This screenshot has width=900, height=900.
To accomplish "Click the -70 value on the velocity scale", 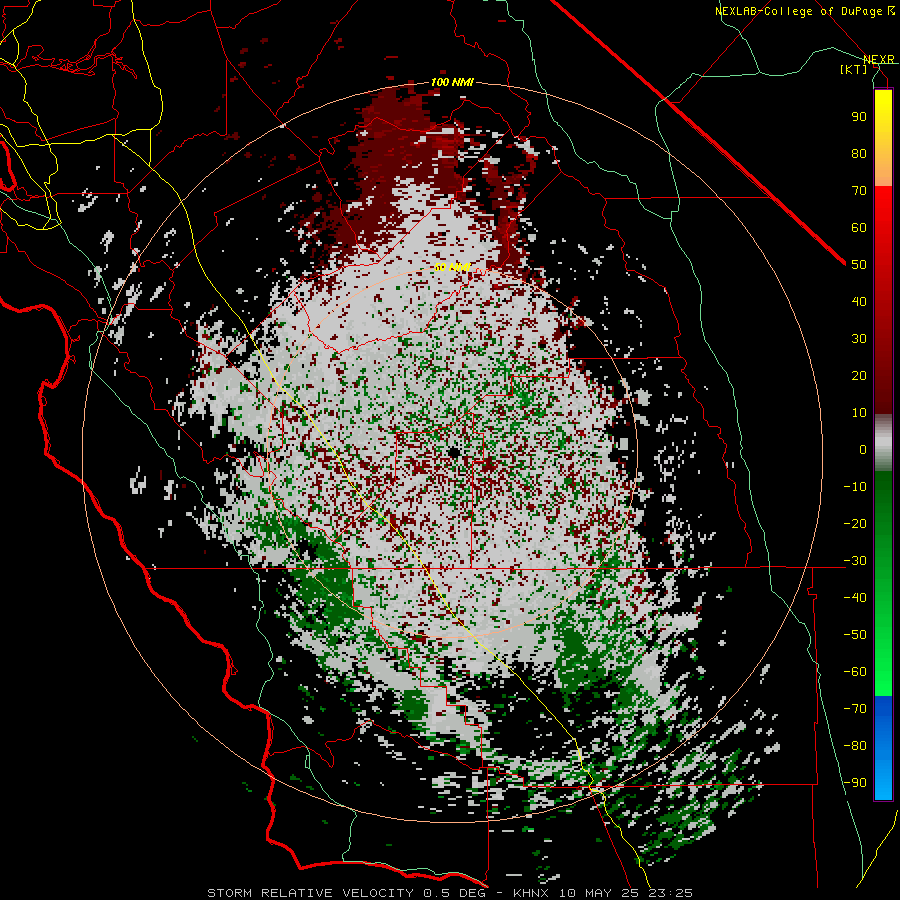I will pos(855,709).
